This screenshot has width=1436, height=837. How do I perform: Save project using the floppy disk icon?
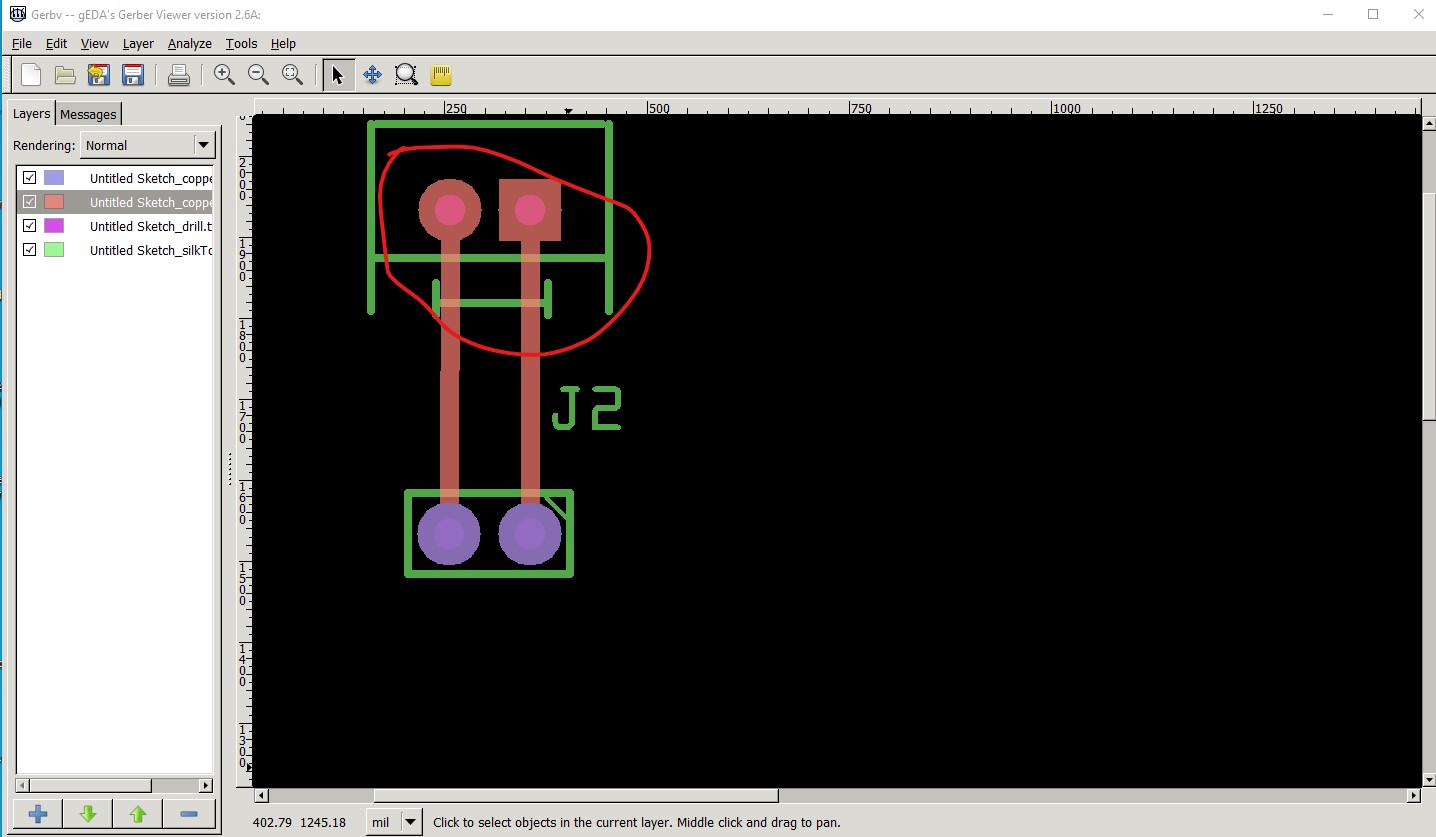pyautogui.click(x=132, y=75)
